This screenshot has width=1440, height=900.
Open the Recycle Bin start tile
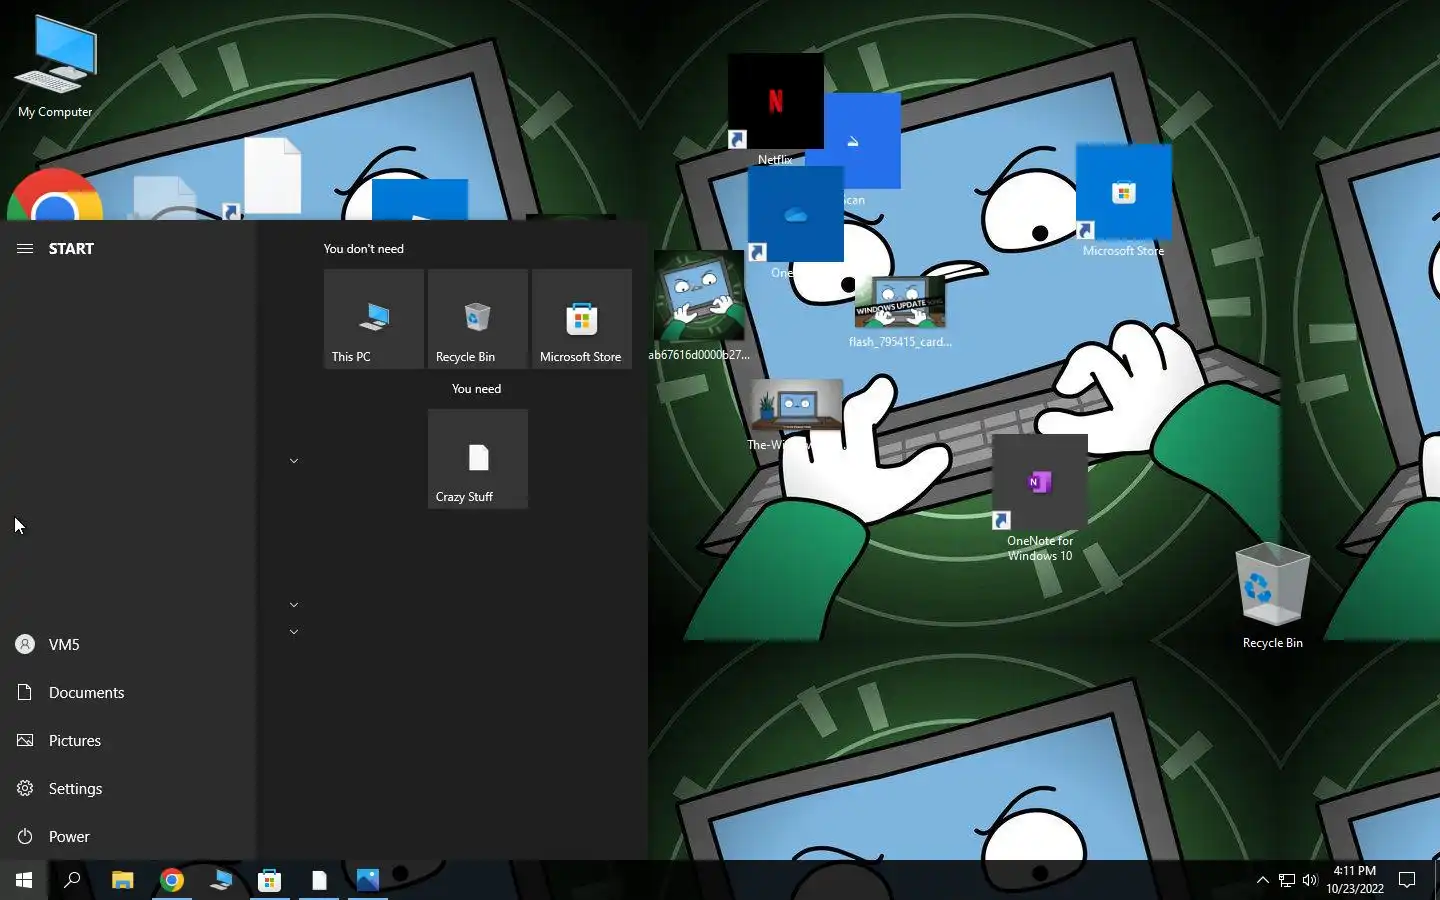pyautogui.click(x=478, y=319)
